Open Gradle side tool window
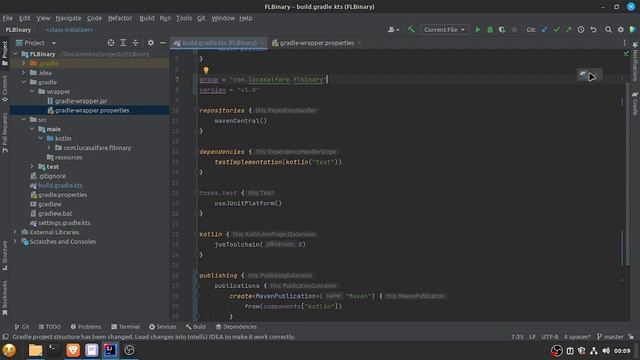The image size is (640, 360). 635,103
